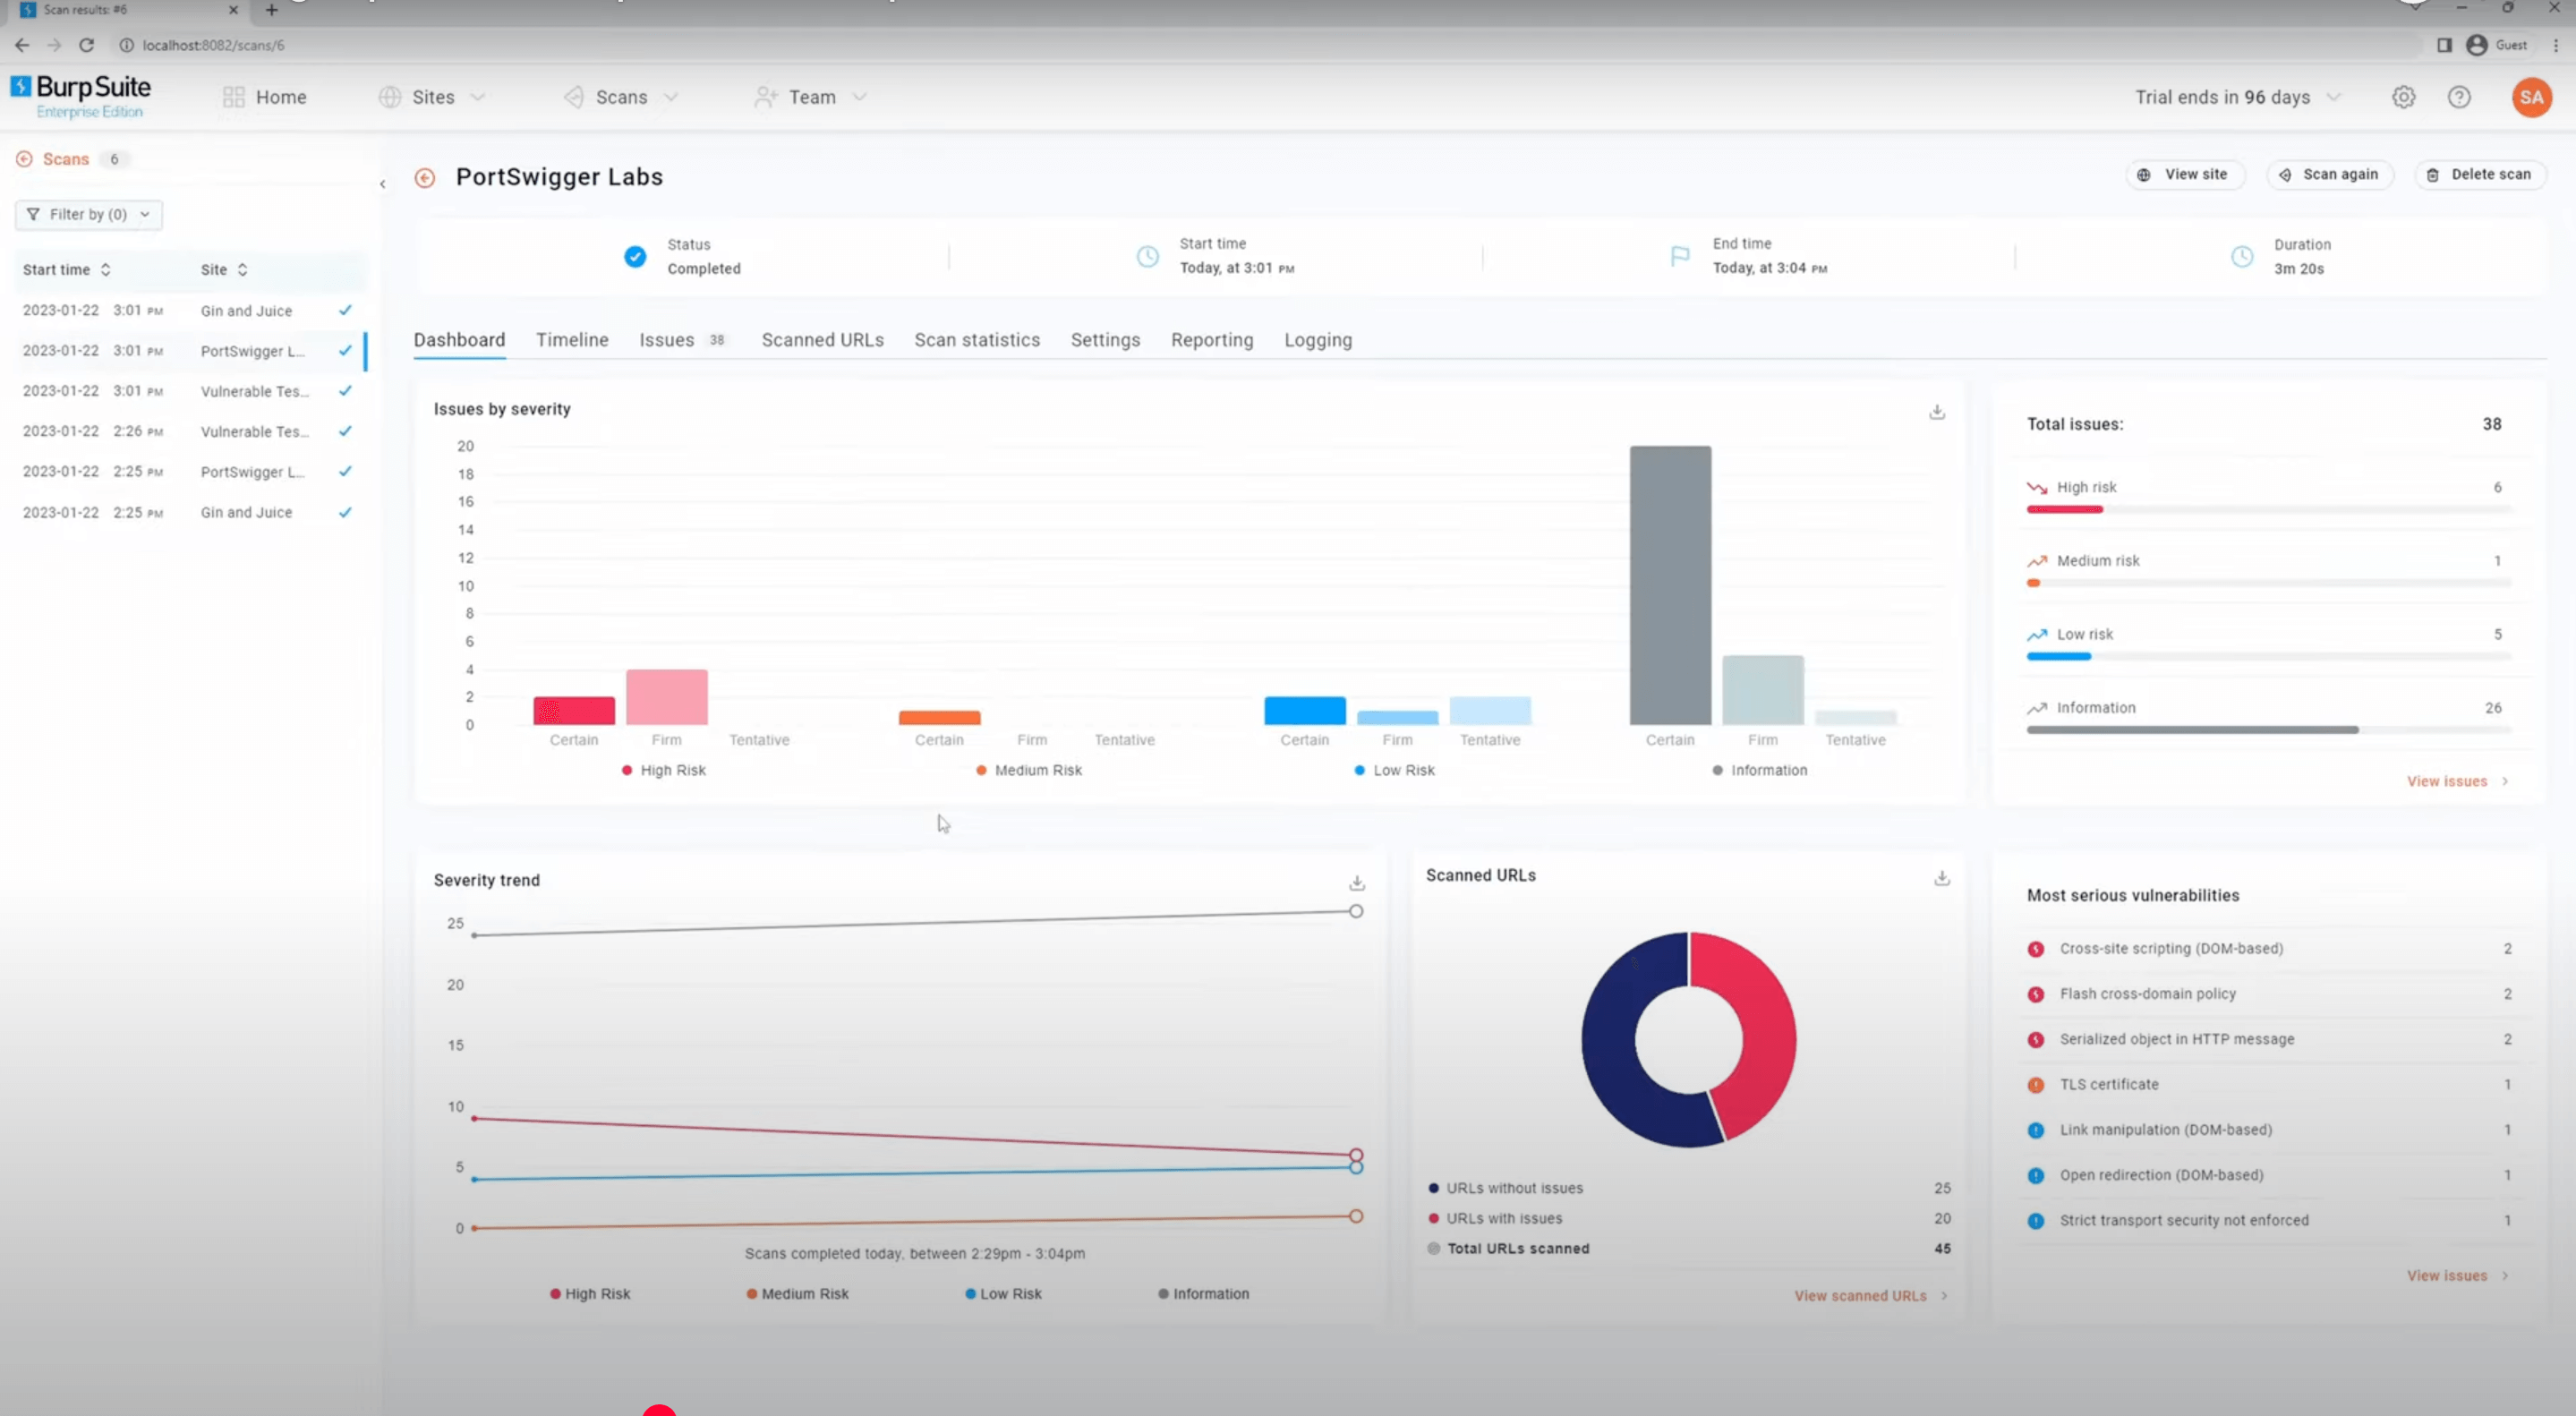The image size is (2576, 1416).
Task: Click the TLS certificate severity icon
Action: (x=2036, y=1085)
